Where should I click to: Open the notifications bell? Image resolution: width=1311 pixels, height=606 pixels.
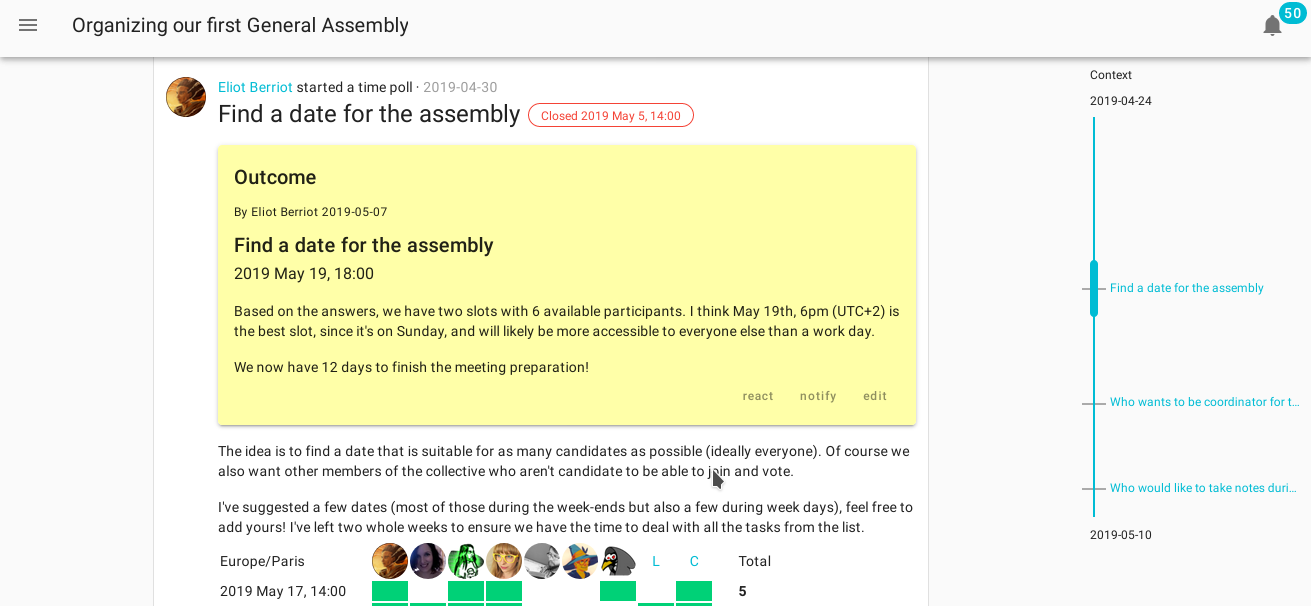pos(1272,26)
